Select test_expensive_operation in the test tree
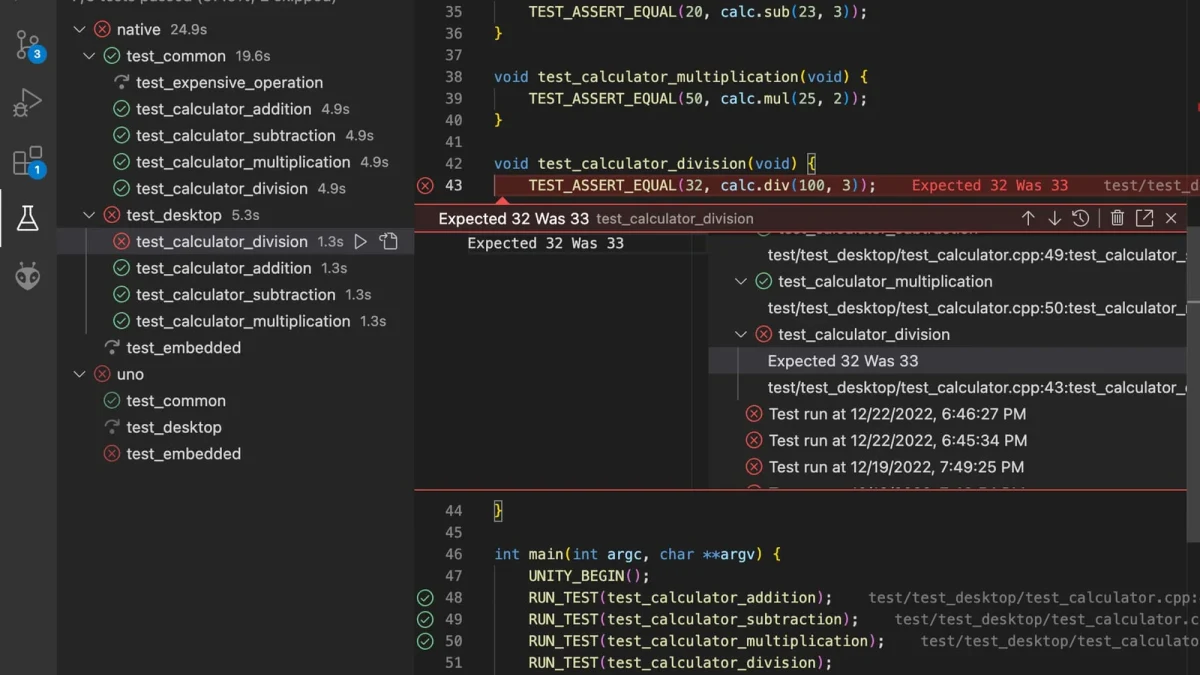 point(229,83)
